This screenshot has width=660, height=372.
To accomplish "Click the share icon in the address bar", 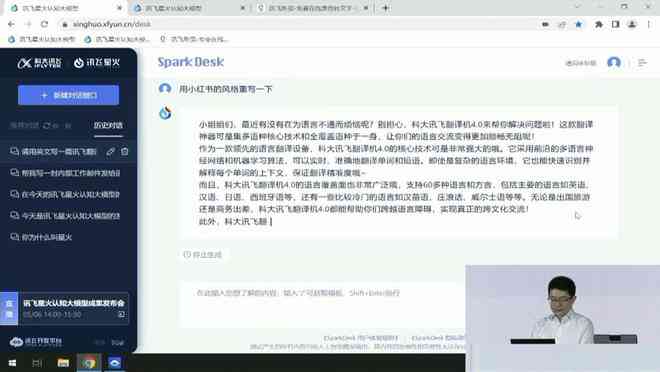I will click(x=562, y=24).
